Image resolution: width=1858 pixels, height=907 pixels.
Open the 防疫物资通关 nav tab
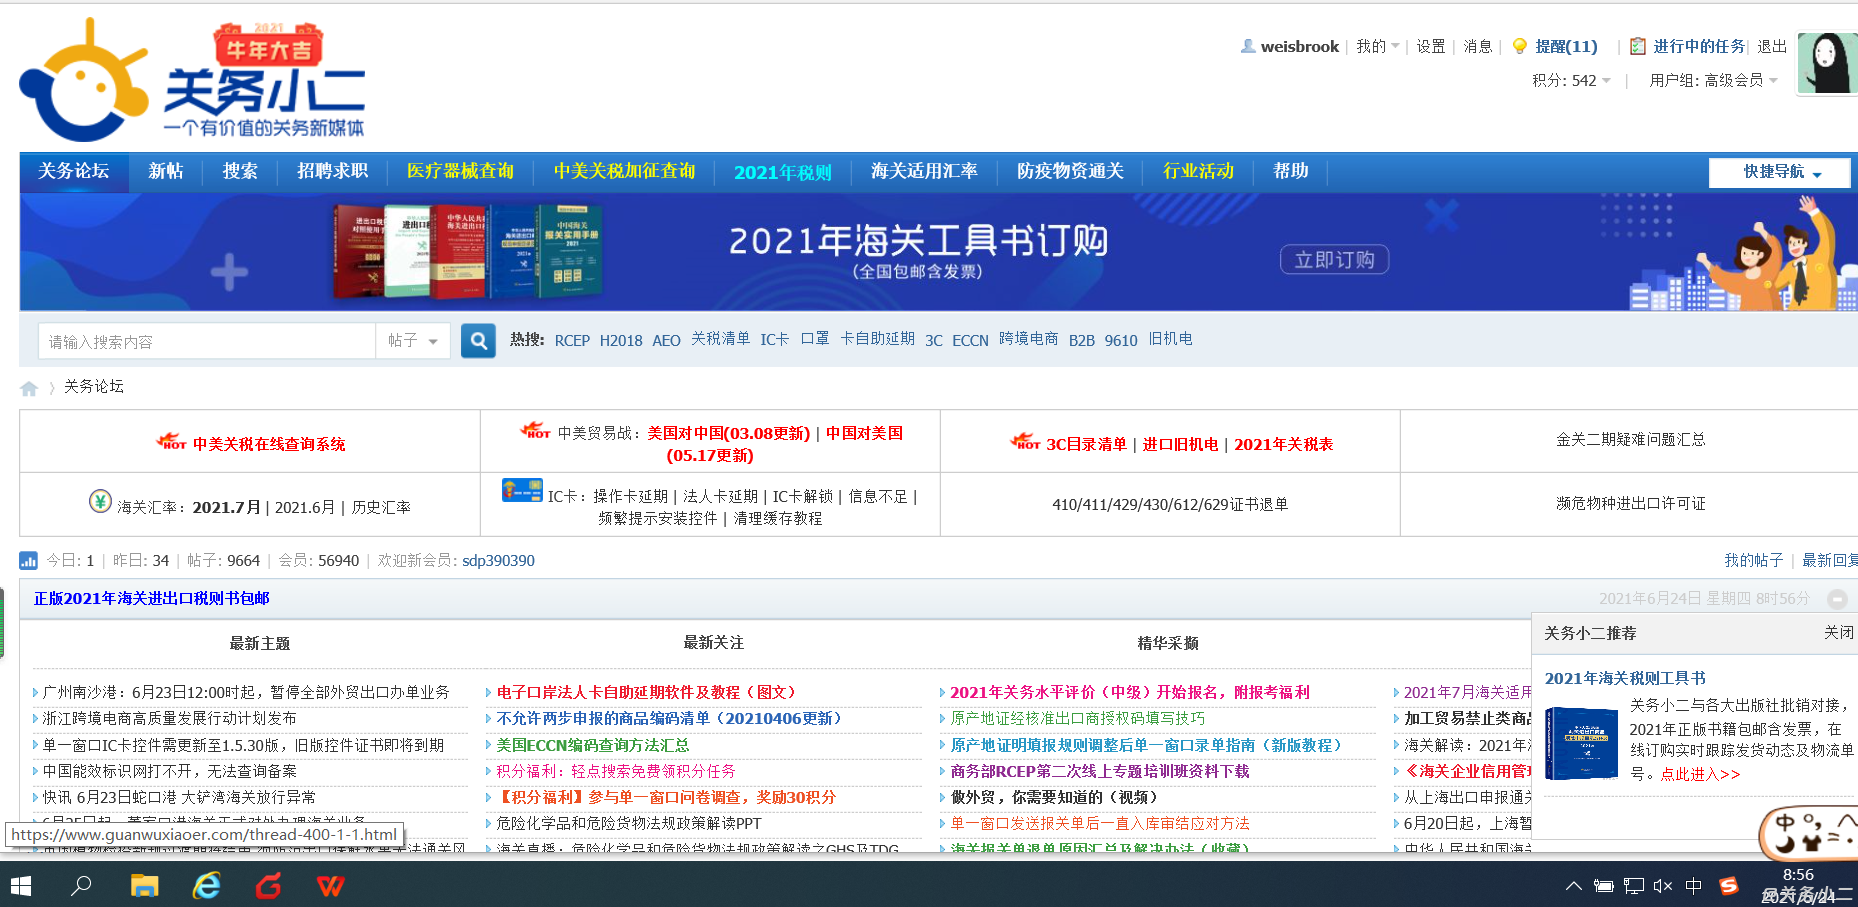pyautogui.click(x=1070, y=171)
